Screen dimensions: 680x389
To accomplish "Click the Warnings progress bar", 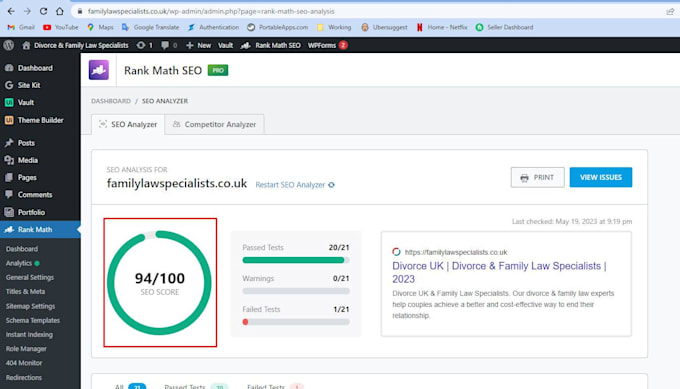I will tap(296, 291).
